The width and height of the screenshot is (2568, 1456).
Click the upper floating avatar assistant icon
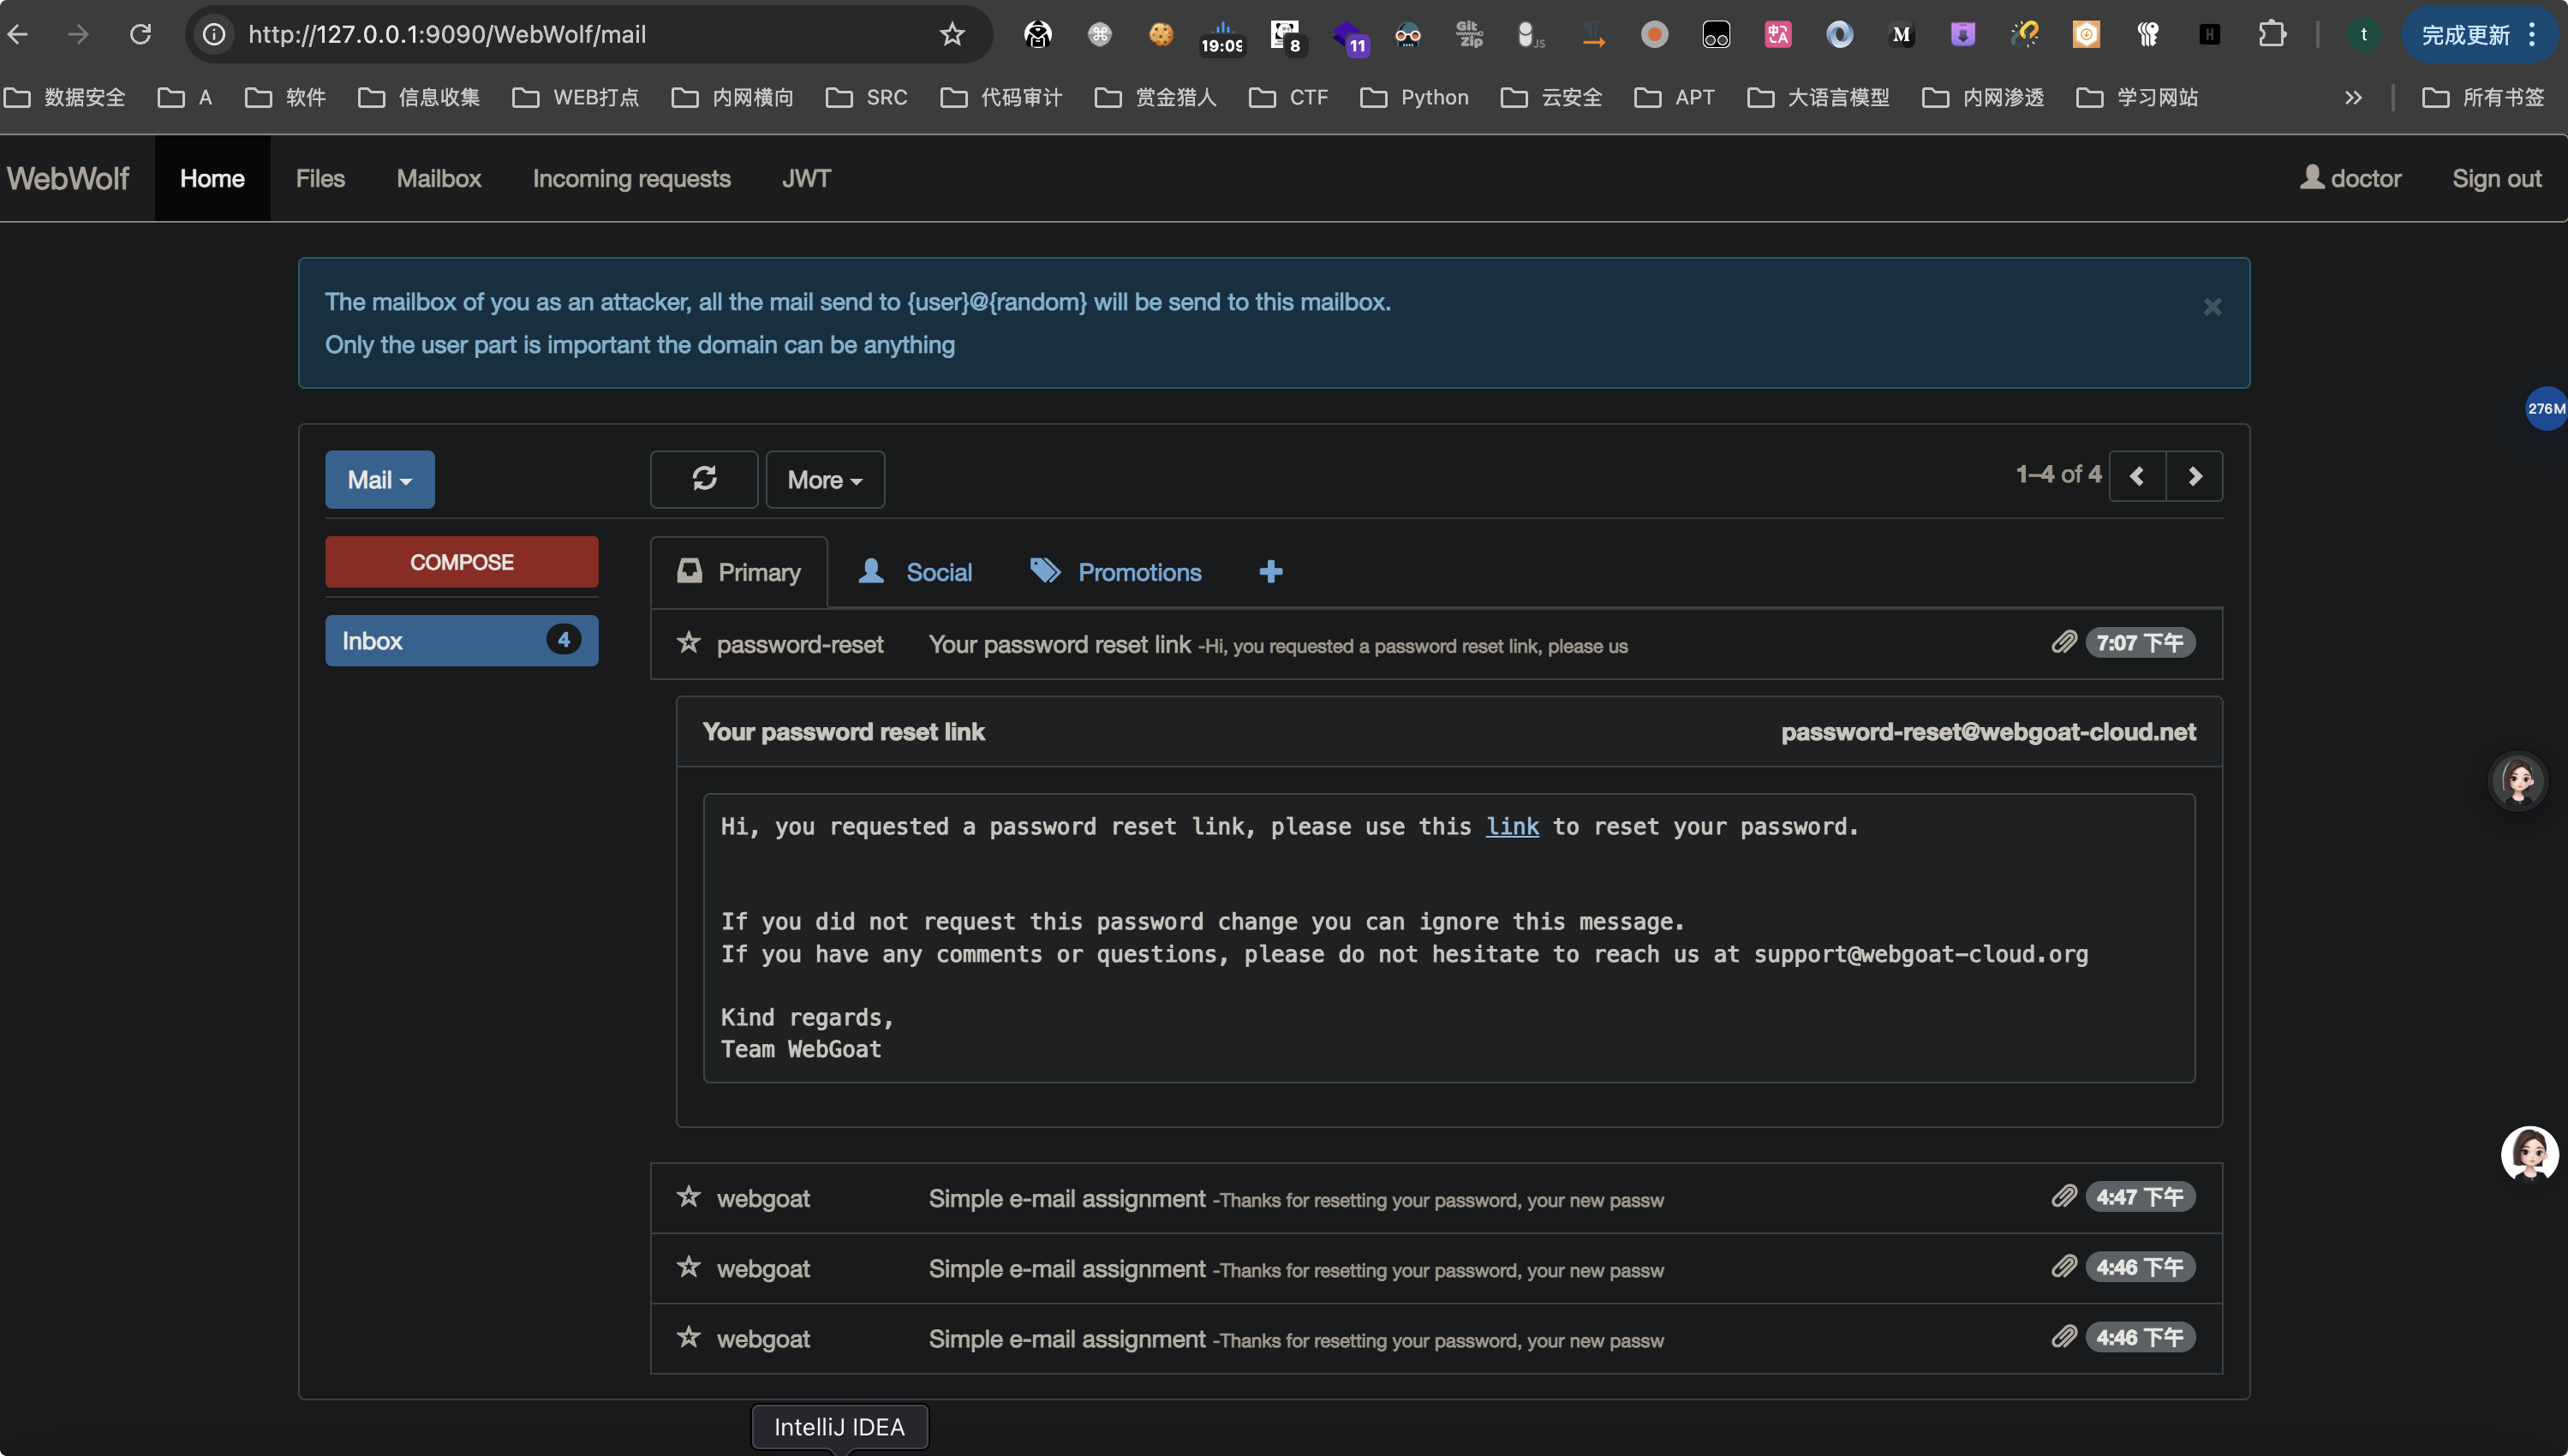click(x=2517, y=781)
